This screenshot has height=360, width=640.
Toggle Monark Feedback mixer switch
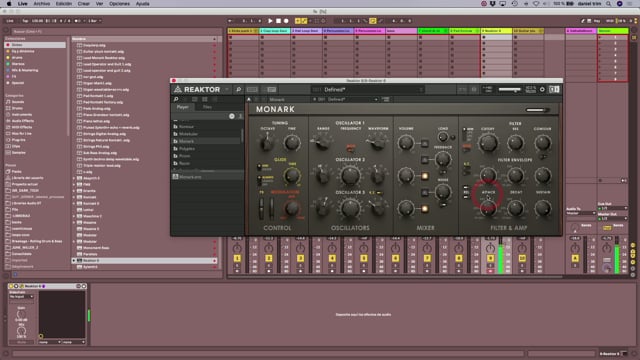(x=424, y=160)
